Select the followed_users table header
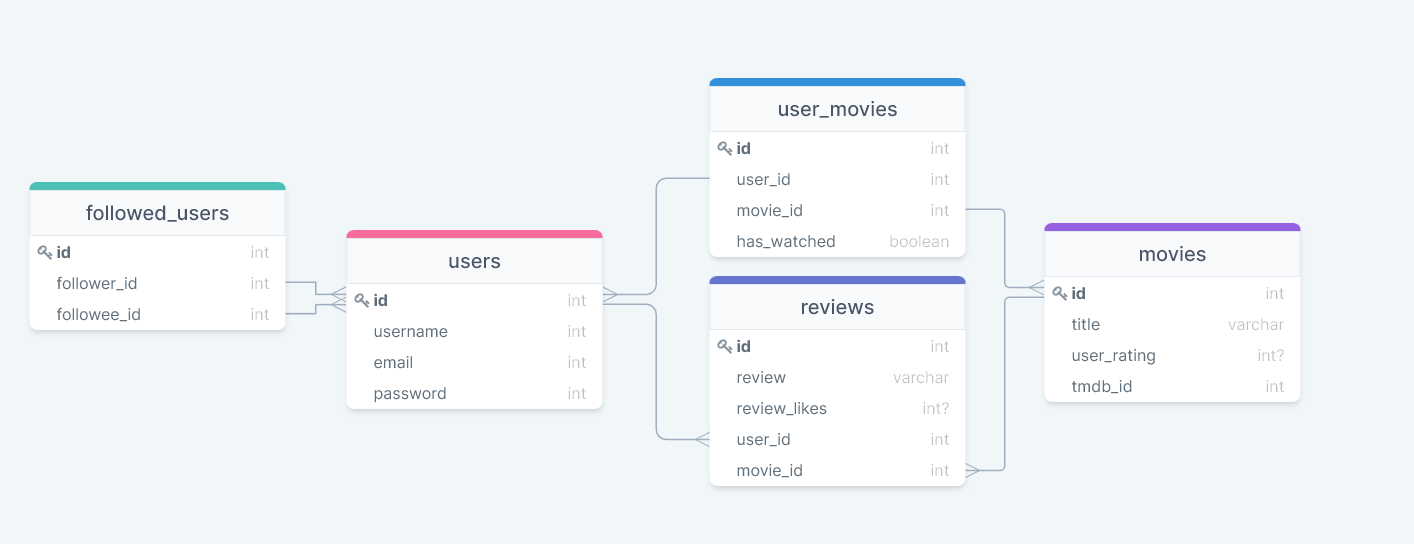Viewport: 1414px width, 544px height. (158, 213)
